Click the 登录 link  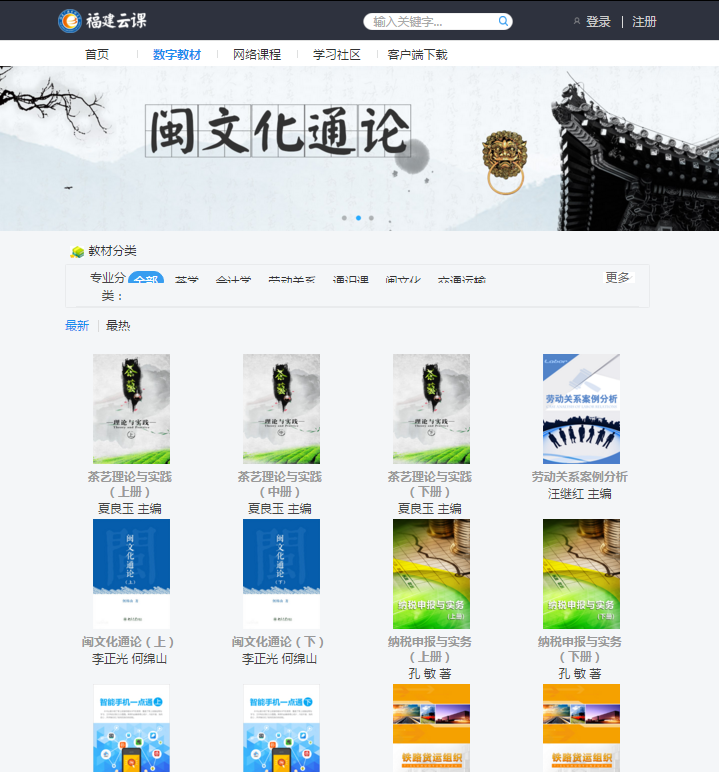(598, 21)
